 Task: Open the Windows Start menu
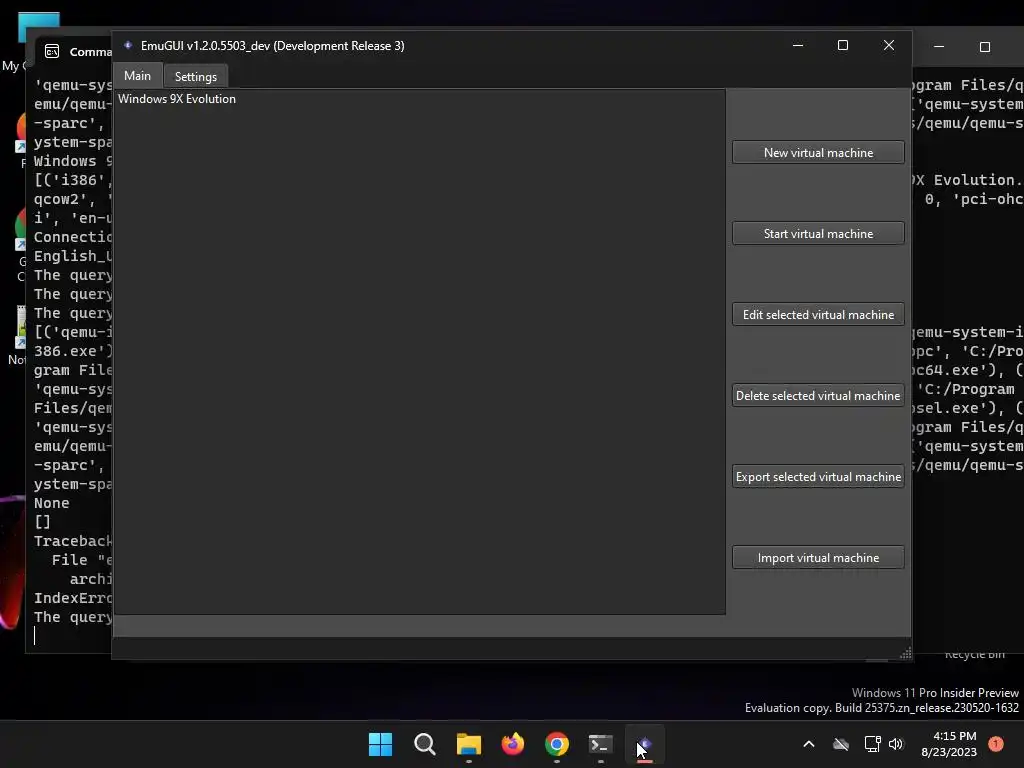(x=380, y=744)
